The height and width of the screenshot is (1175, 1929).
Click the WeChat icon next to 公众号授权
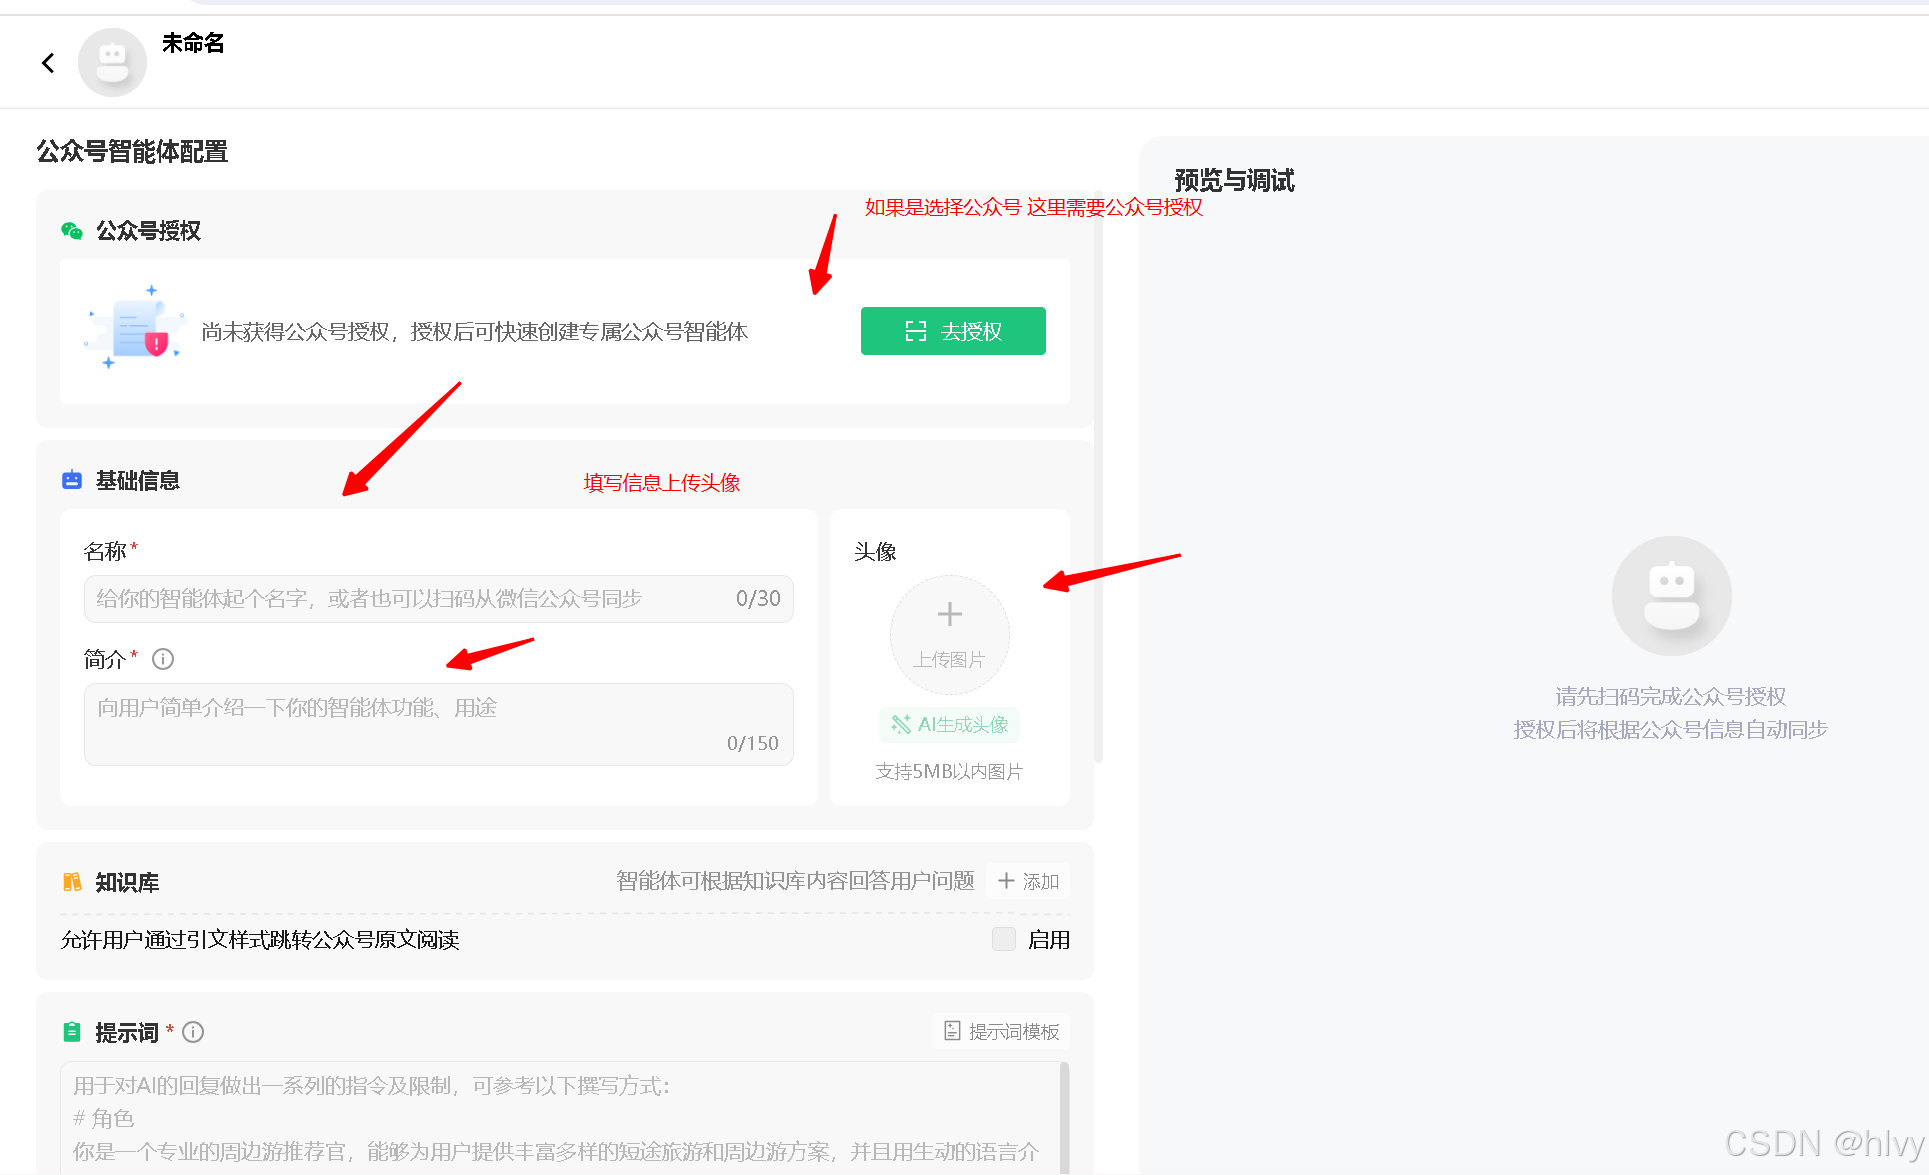(72, 231)
